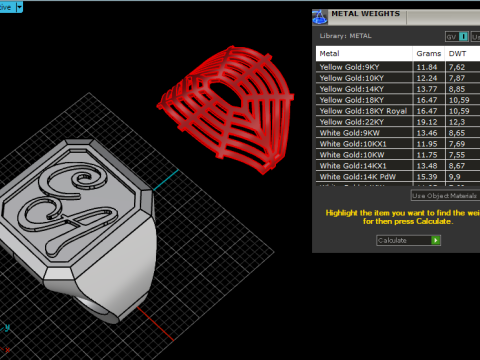Viewport: 480px width, 360px height.
Task: Select the White Gold:10KX1 row
Action: [x=398, y=144]
